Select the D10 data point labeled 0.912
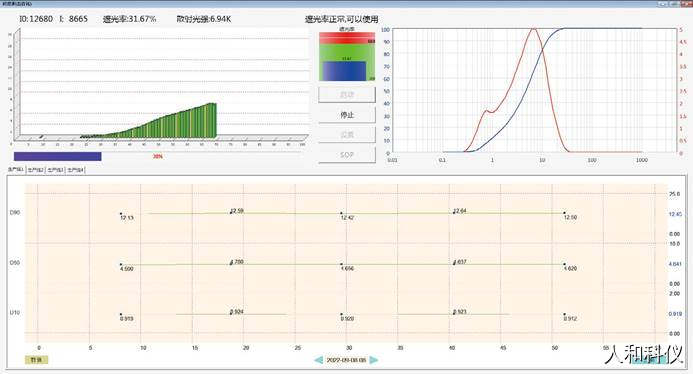 point(564,314)
